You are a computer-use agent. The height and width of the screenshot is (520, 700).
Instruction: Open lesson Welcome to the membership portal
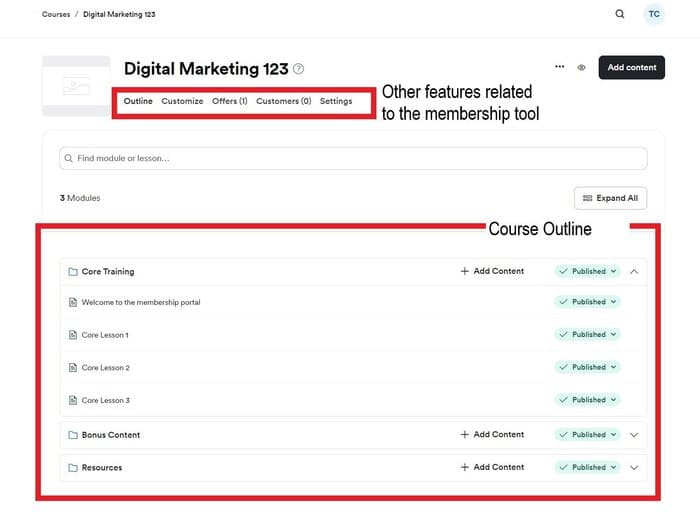point(141,302)
